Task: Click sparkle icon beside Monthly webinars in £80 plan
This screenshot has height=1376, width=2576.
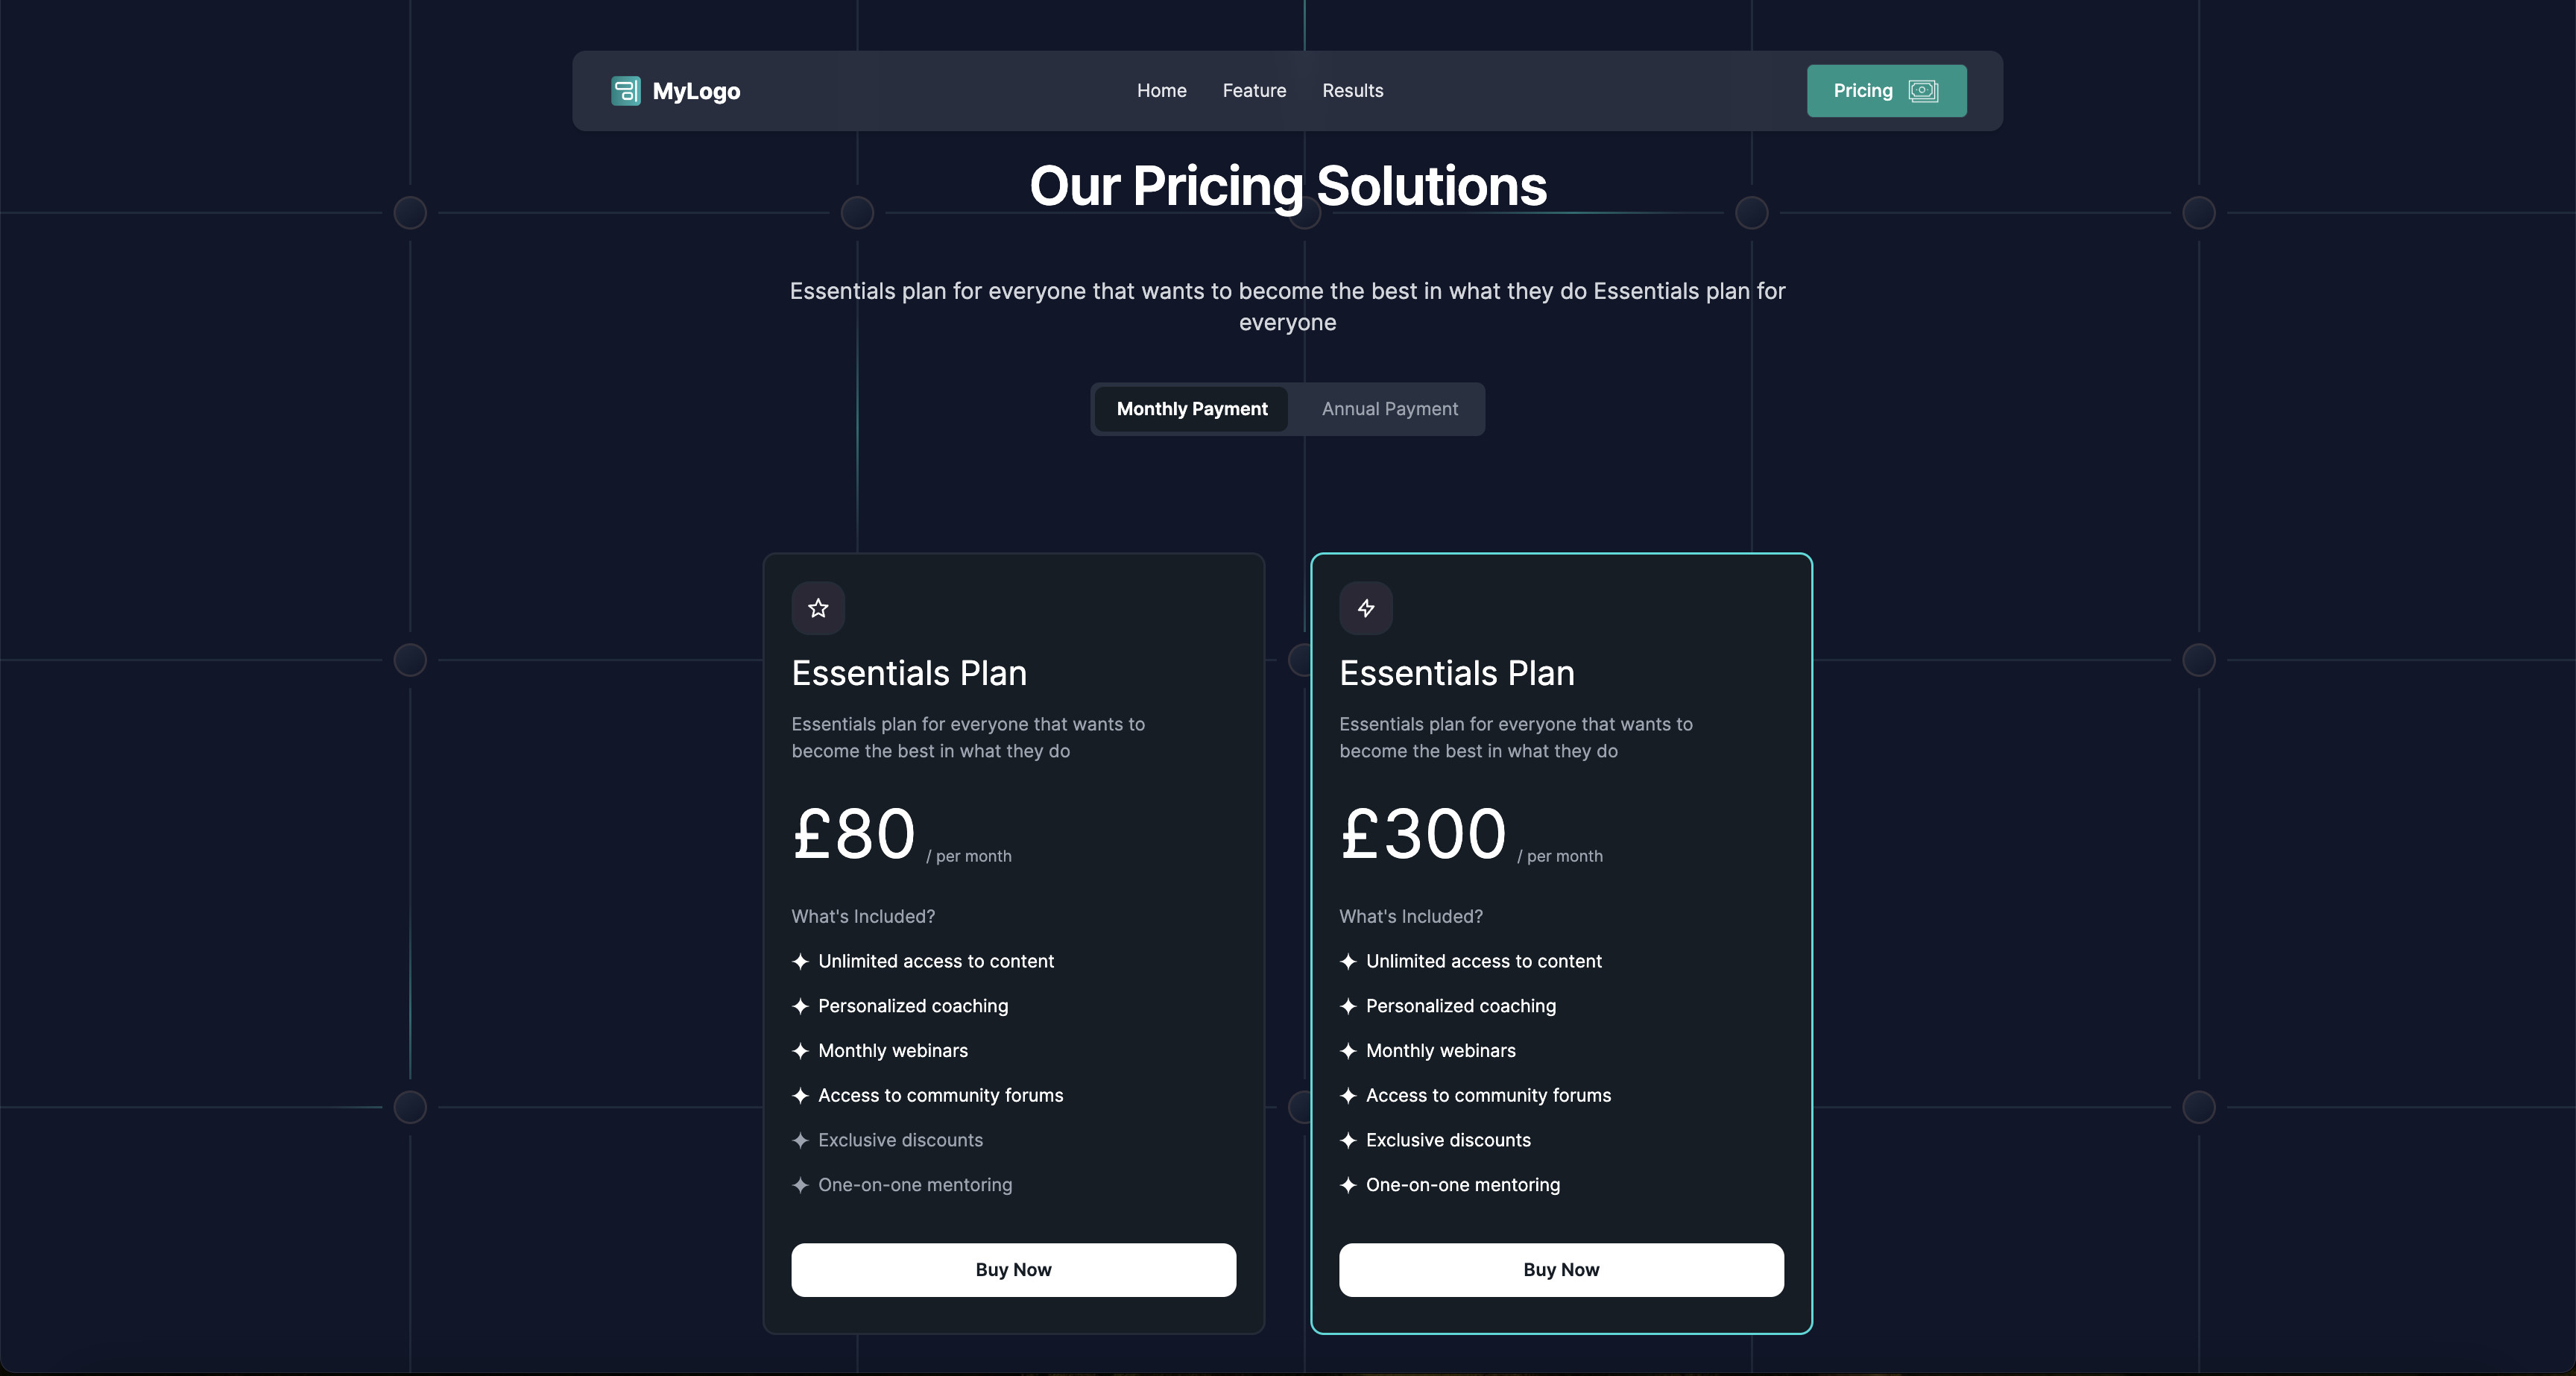Action: point(800,1051)
